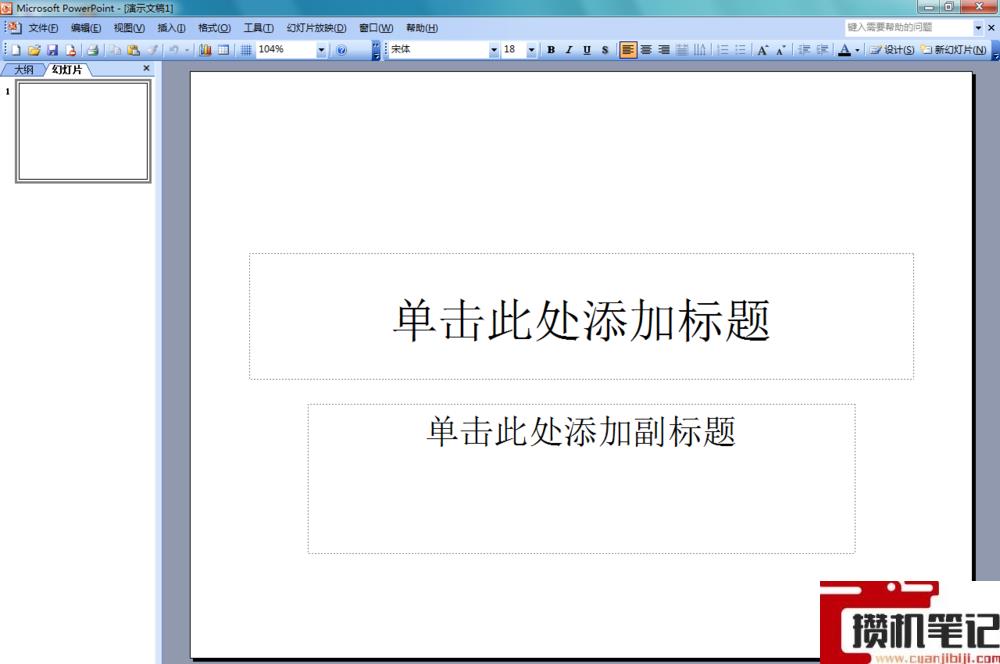Open the 插入(I) menu

click(x=171, y=28)
